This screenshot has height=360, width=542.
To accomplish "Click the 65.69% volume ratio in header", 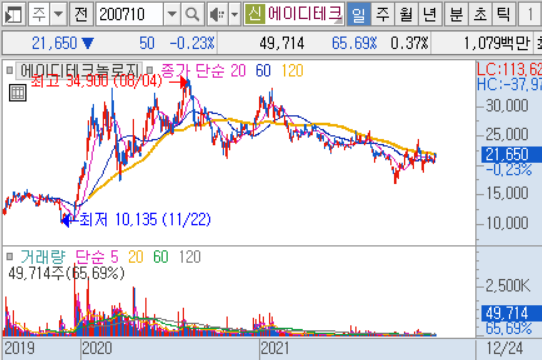I will tap(354, 43).
